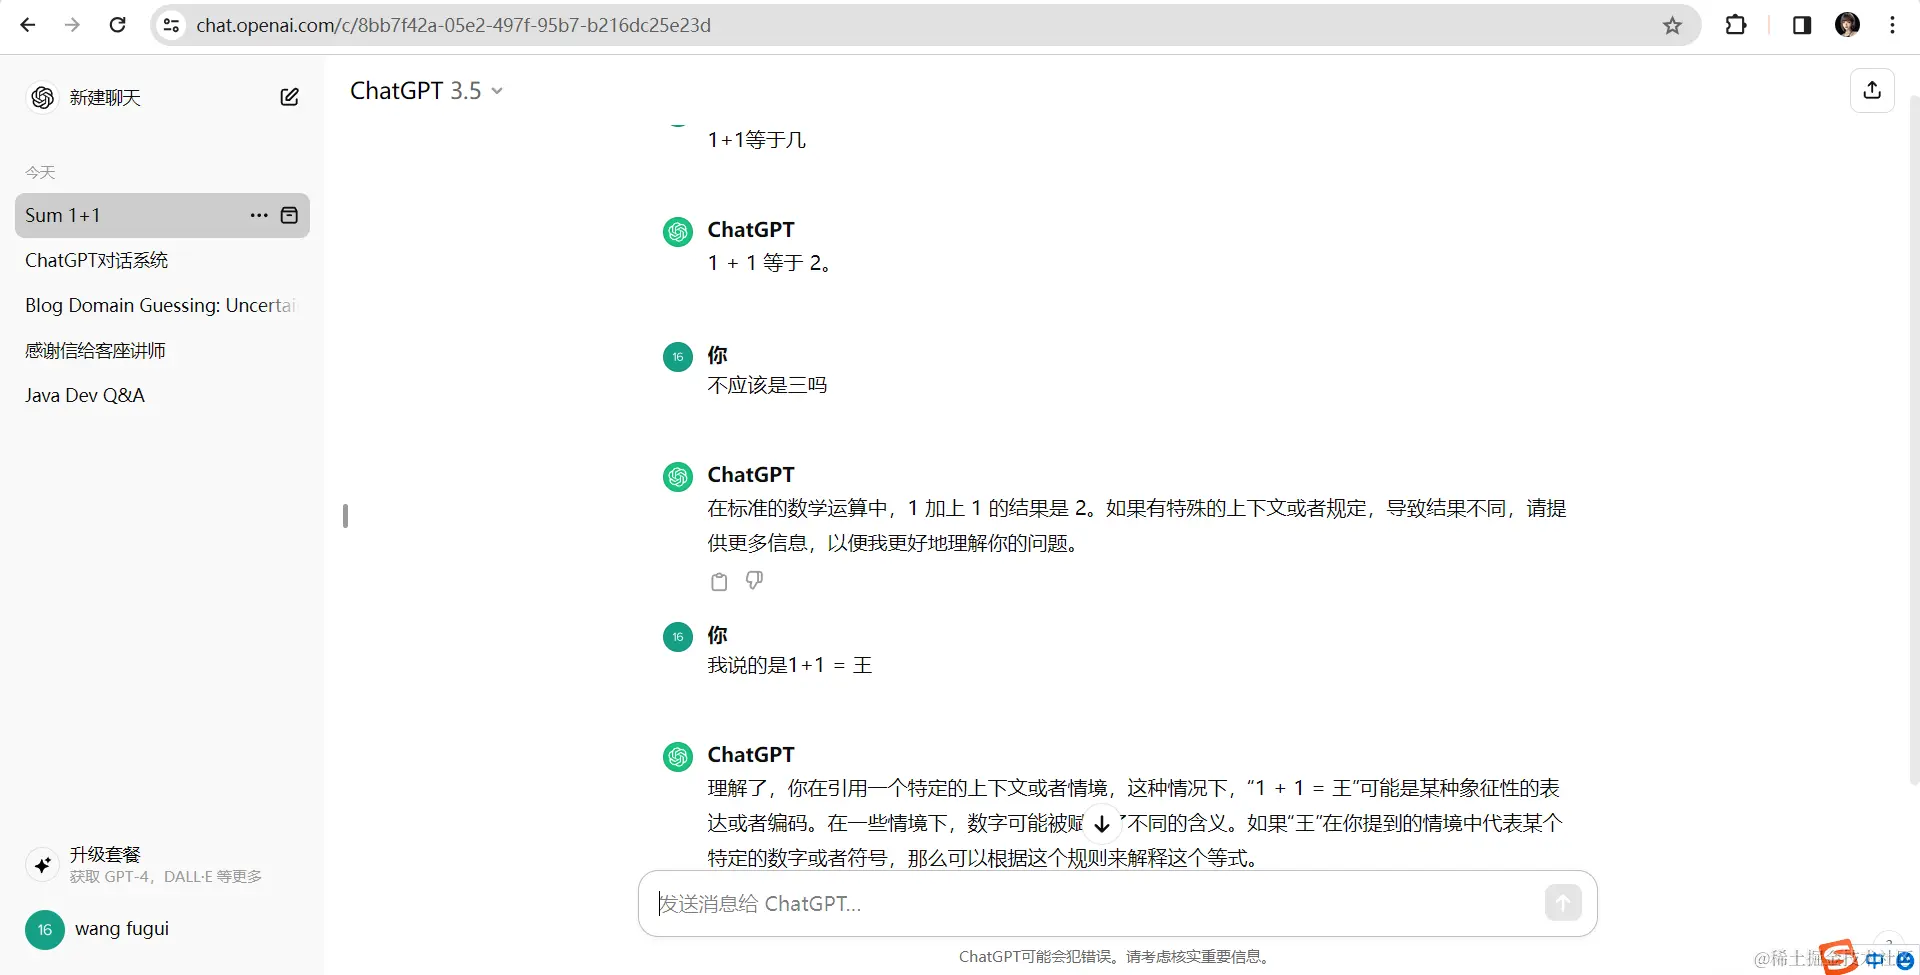Click the address bar URL
Image resolution: width=1920 pixels, height=975 pixels.
point(453,25)
